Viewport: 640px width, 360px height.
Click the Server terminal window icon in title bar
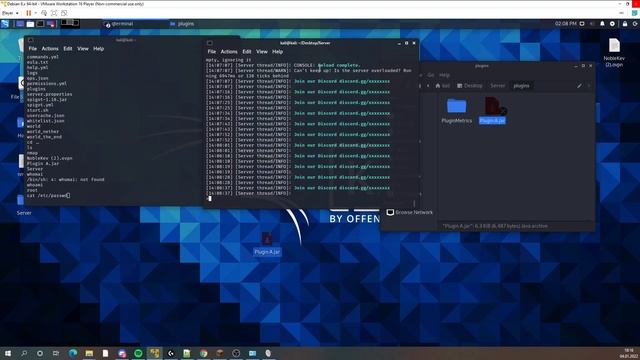point(209,43)
